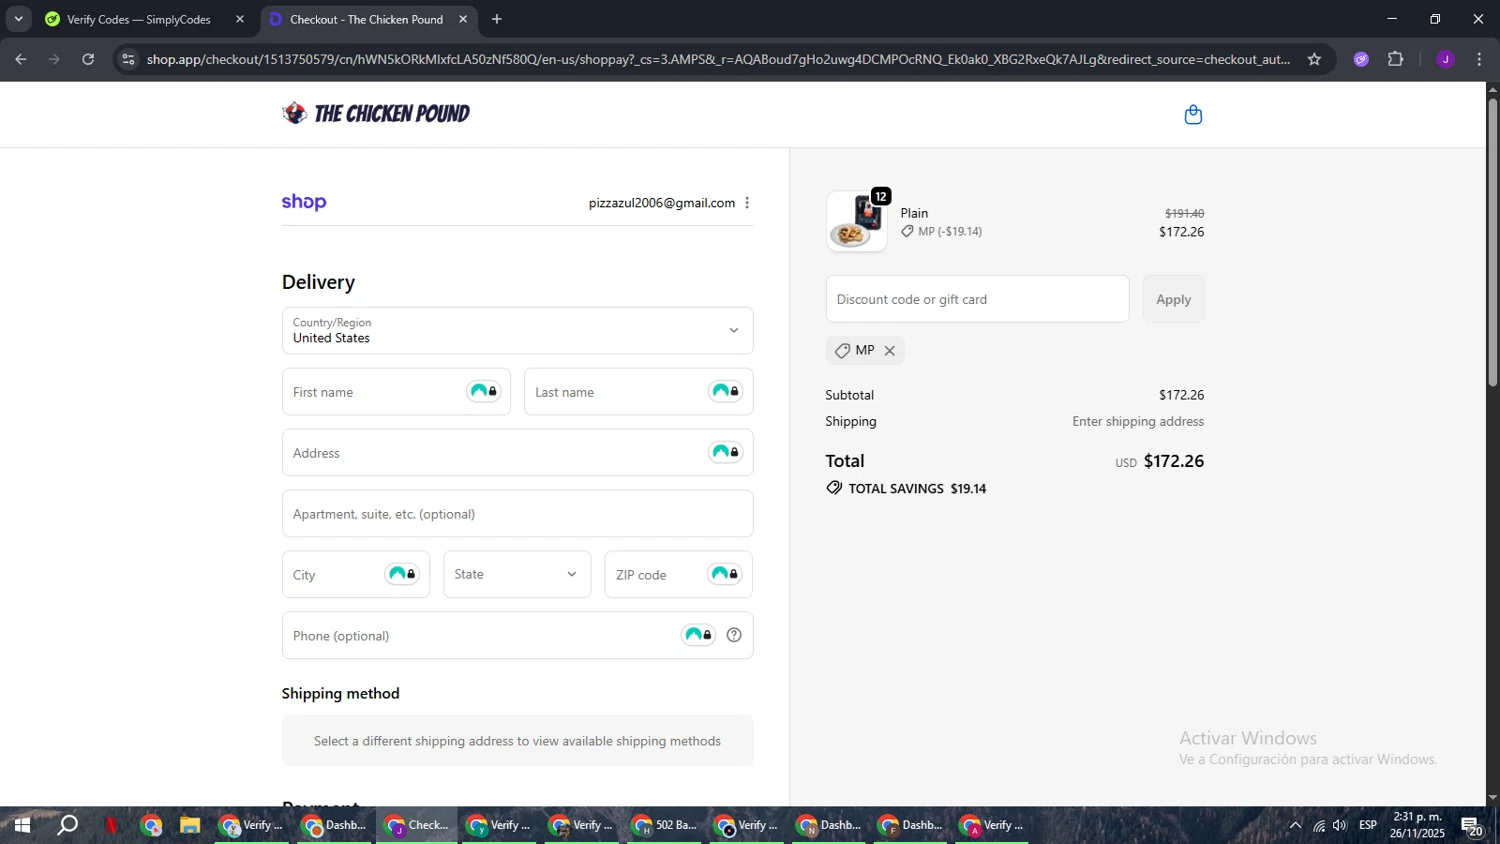
Task: Click The Chicken Pound logo
Action: (376, 113)
